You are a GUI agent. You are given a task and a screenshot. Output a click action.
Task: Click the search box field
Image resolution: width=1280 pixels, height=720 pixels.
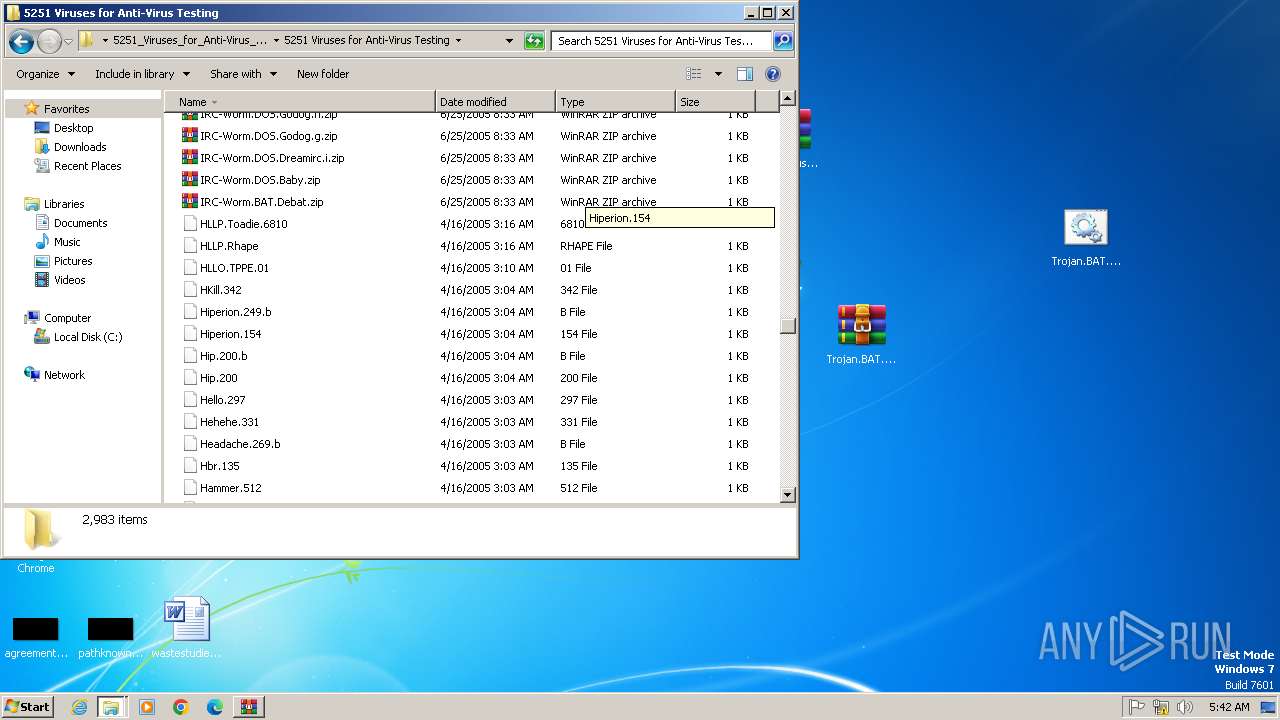(660, 41)
